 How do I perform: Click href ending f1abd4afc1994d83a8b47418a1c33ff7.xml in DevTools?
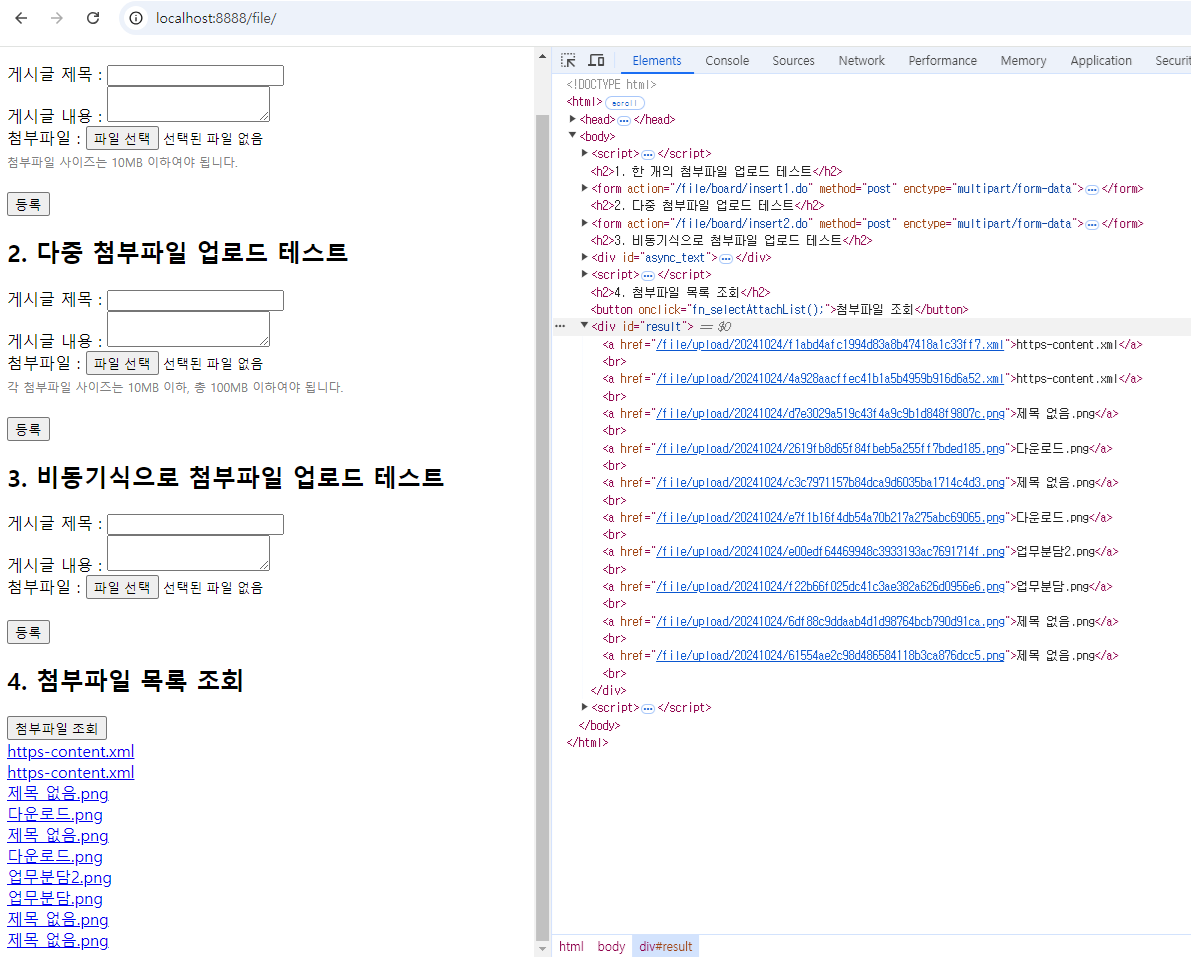[x=829, y=344]
